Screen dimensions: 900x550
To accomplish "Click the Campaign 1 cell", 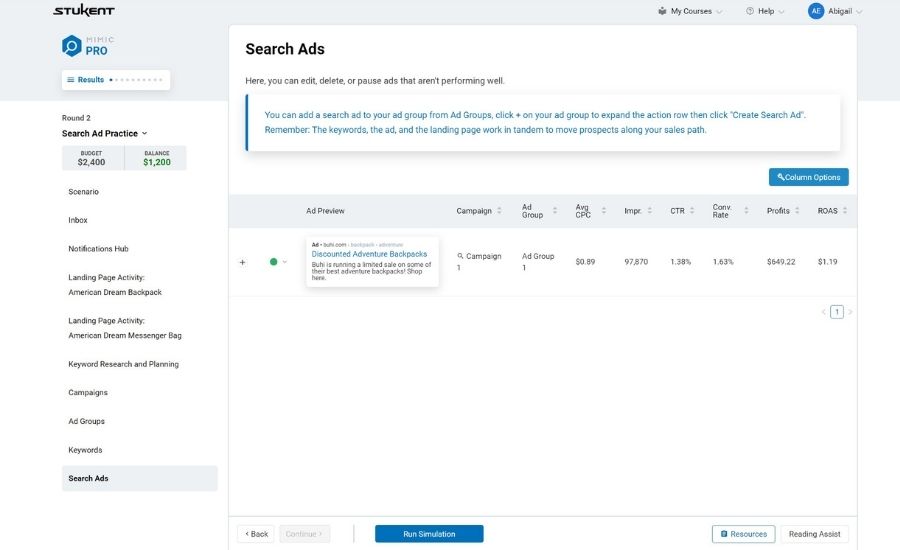I will 479,262.
